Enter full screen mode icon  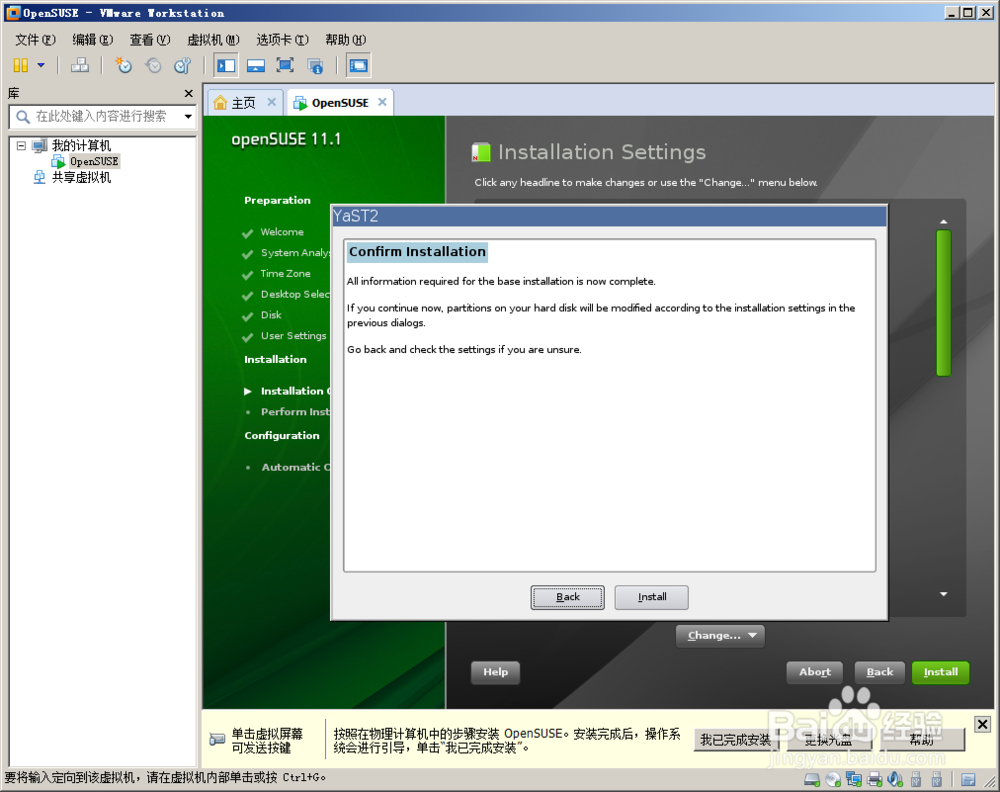285,65
